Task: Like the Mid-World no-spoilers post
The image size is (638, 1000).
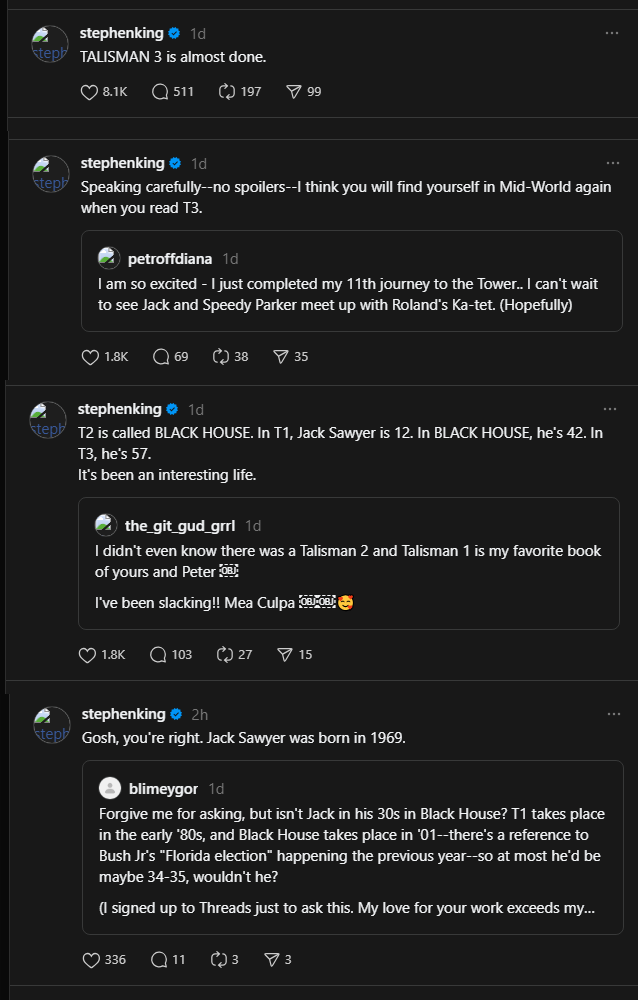Action: 90,357
